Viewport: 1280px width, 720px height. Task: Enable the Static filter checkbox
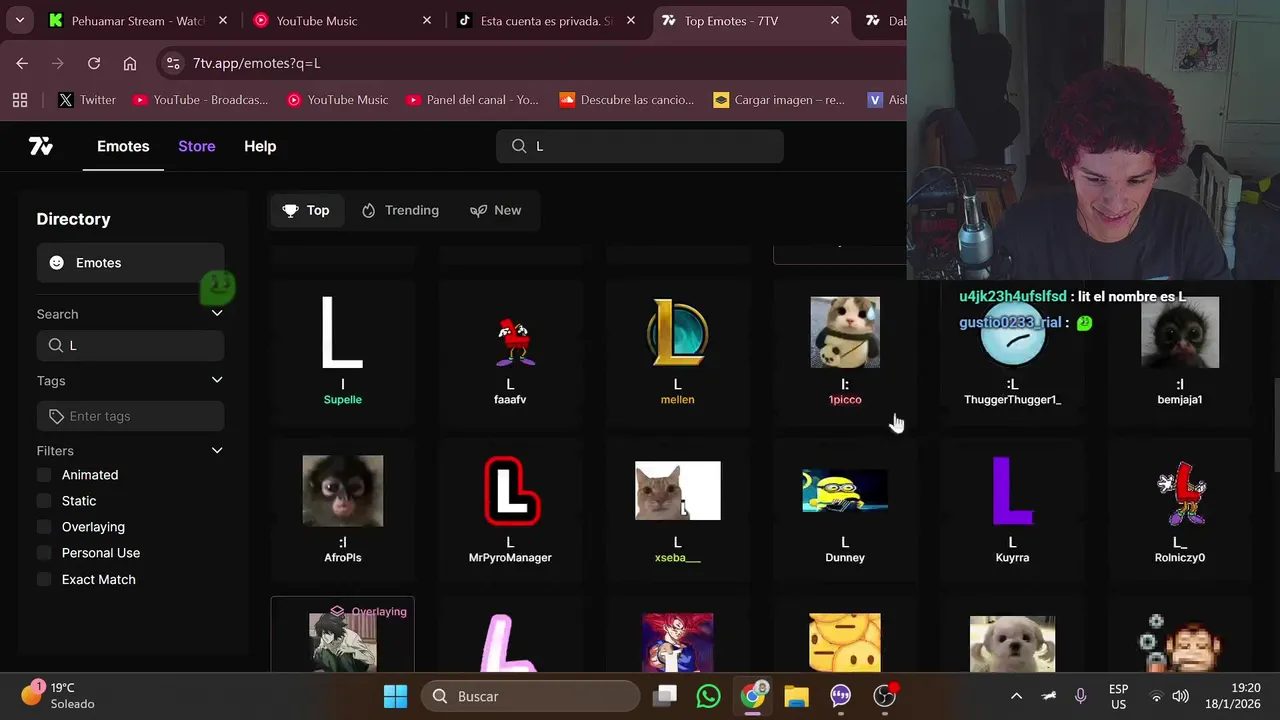coord(44,501)
